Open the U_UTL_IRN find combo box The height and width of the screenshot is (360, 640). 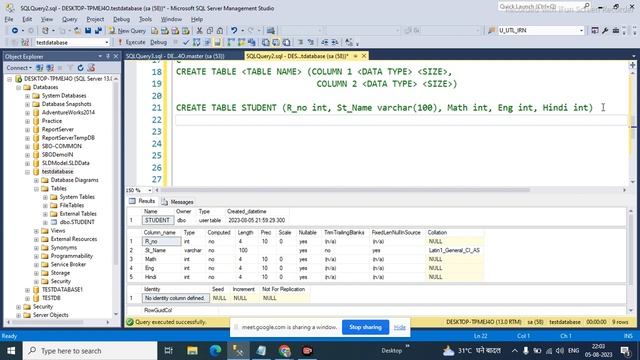pyautogui.click(x=541, y=31)
